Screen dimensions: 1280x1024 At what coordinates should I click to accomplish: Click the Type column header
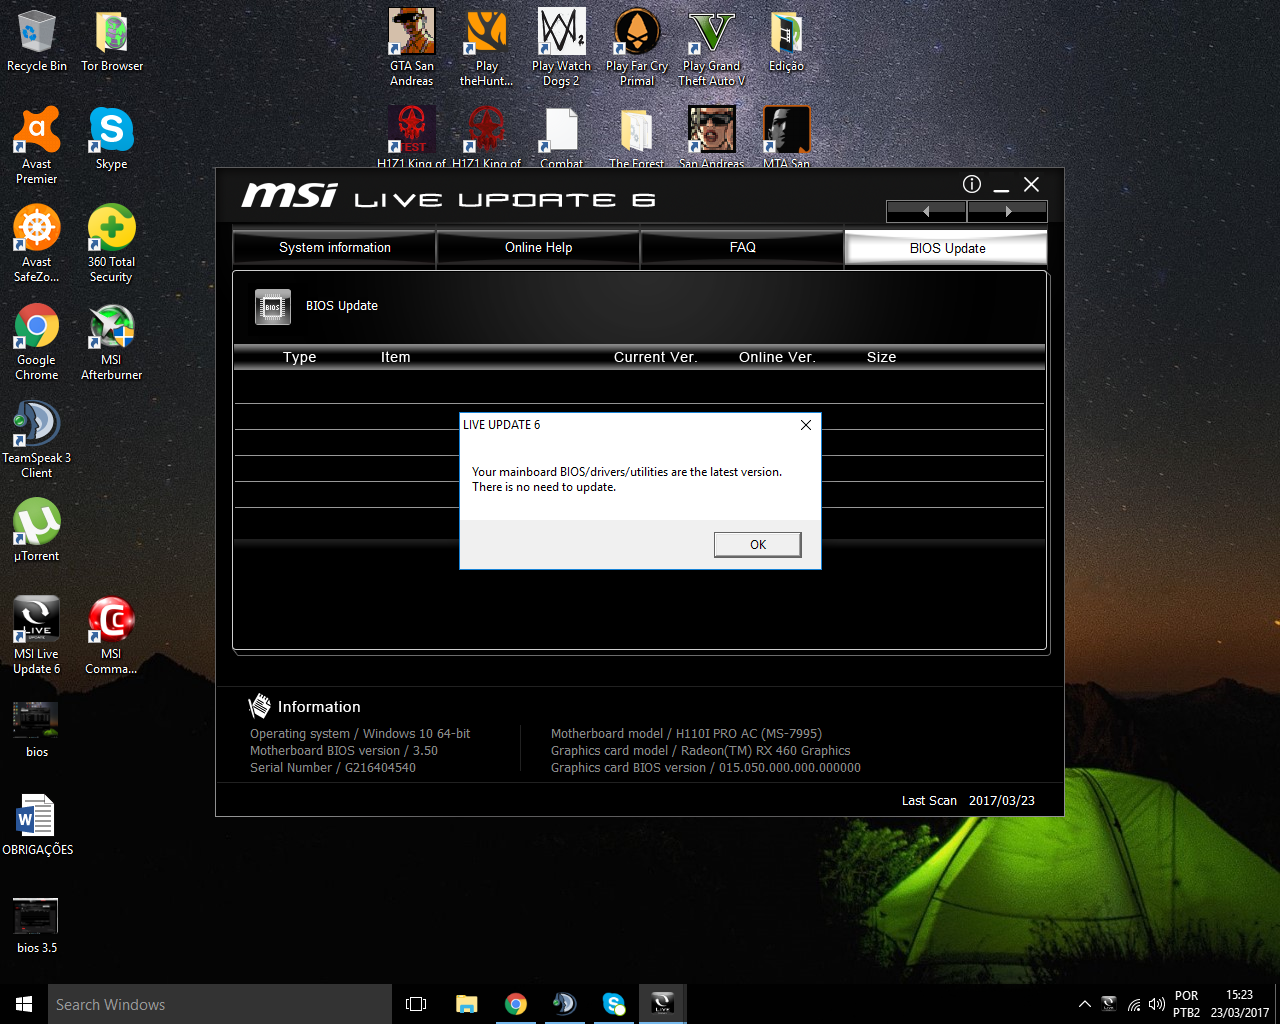[299, 357]
